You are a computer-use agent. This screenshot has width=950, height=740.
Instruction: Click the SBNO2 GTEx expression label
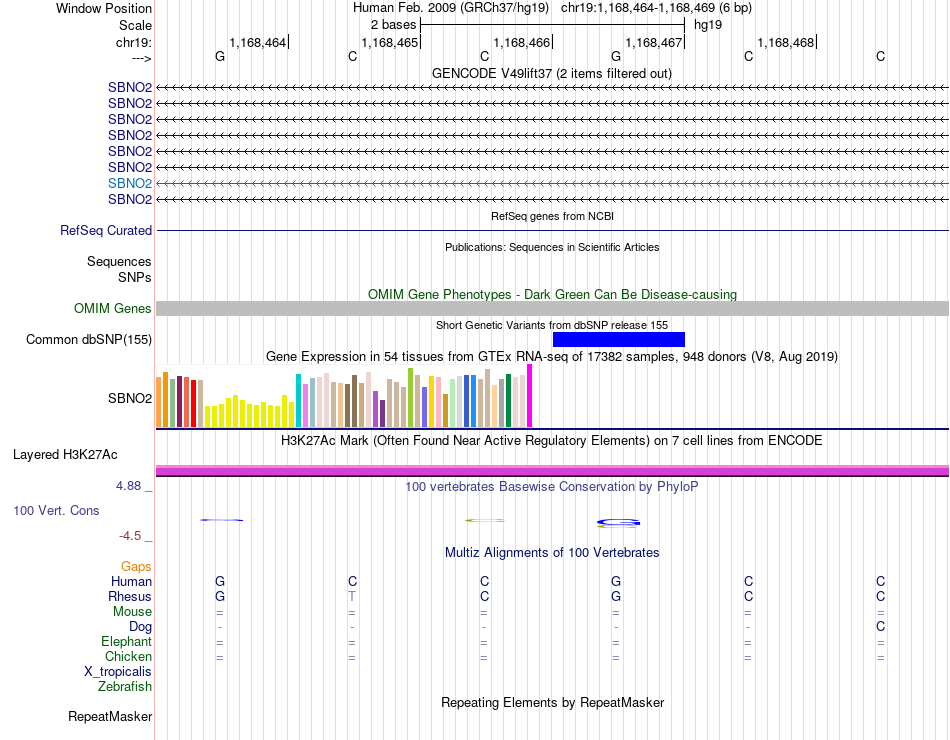[x=130, y=398]
